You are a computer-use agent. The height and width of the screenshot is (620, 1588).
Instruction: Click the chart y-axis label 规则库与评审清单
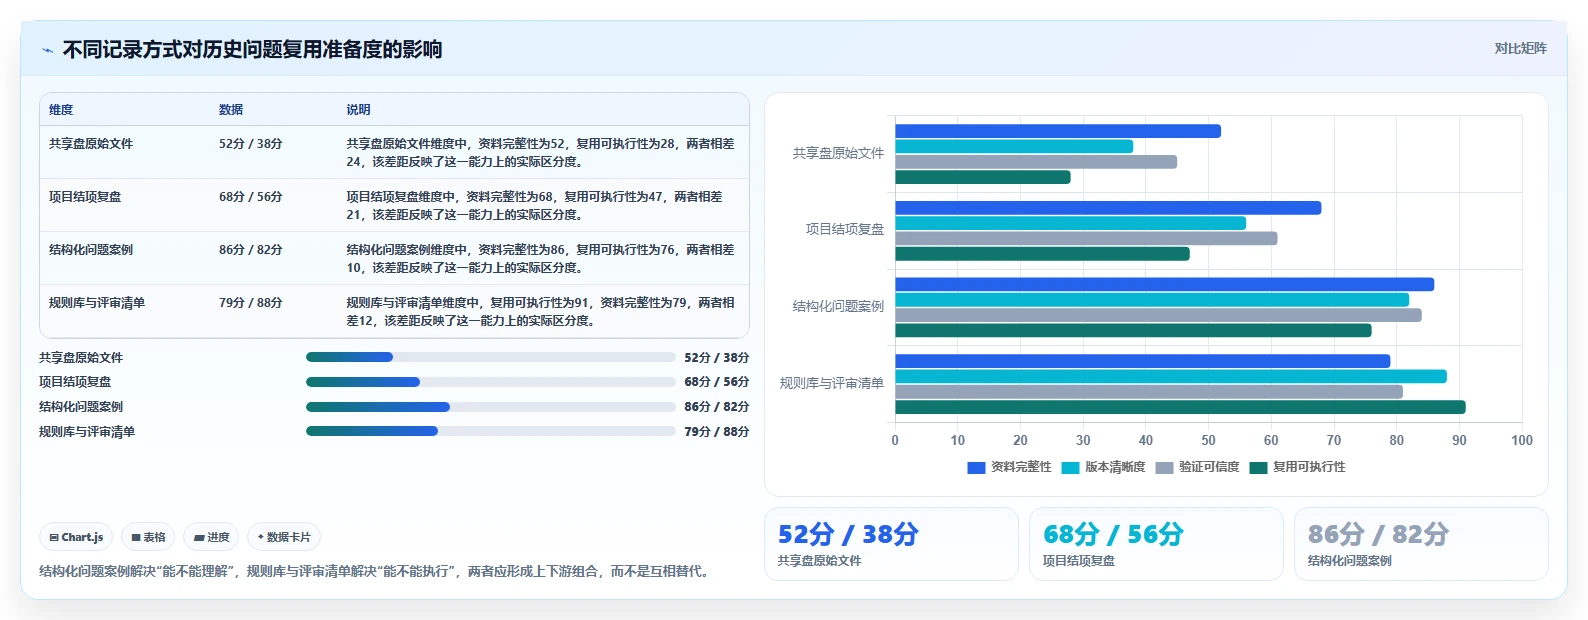[x=832, y=383]
